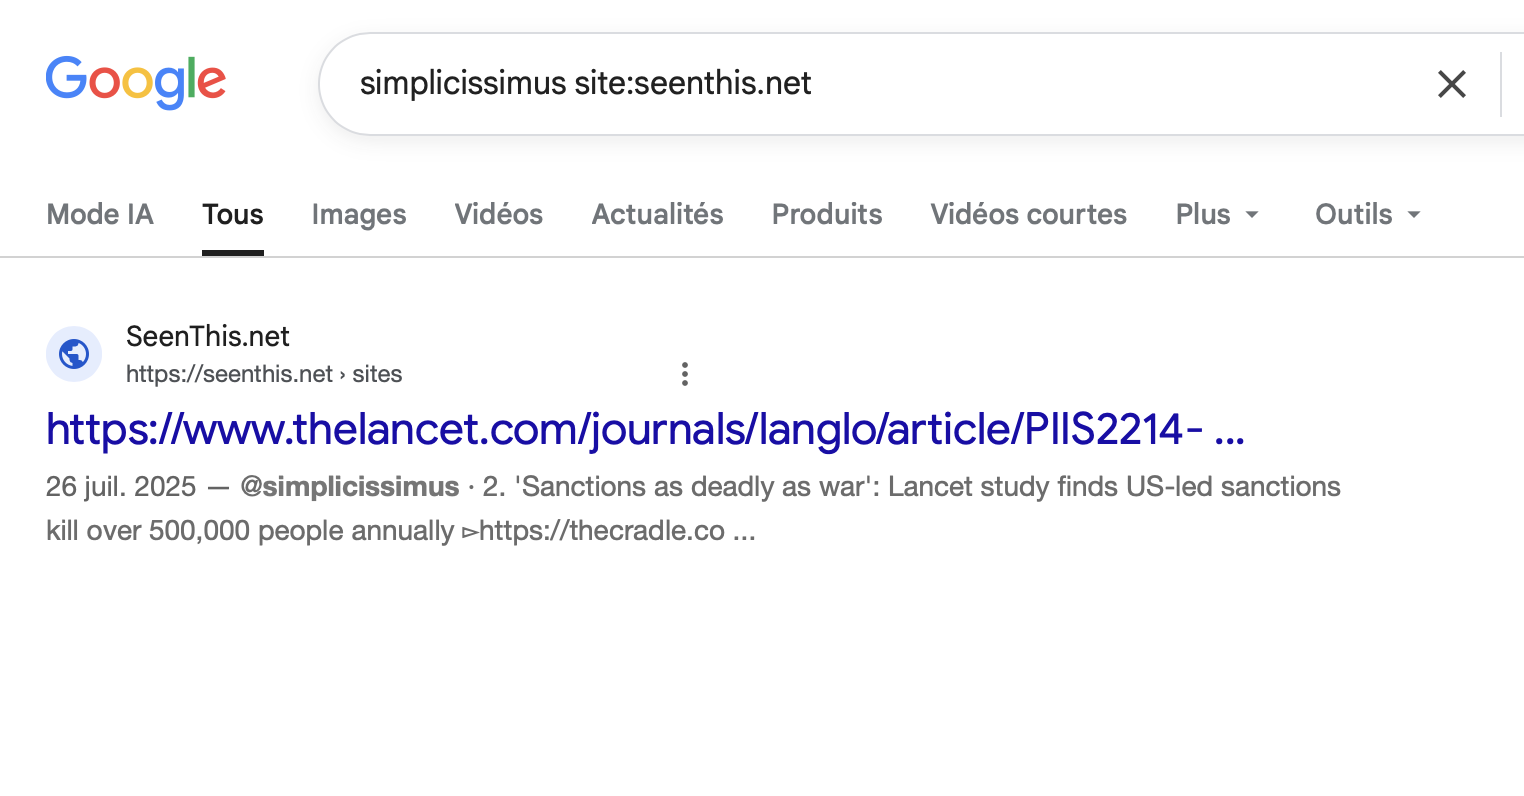Click the 26 juil. 2025 result date
This screenshot has width=1524, height=796.
[x=121, y=487]
